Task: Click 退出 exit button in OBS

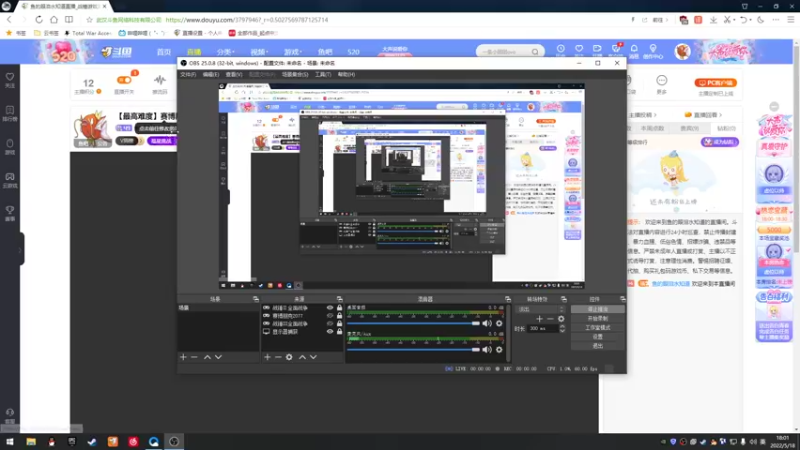Action: coord(597,346)
